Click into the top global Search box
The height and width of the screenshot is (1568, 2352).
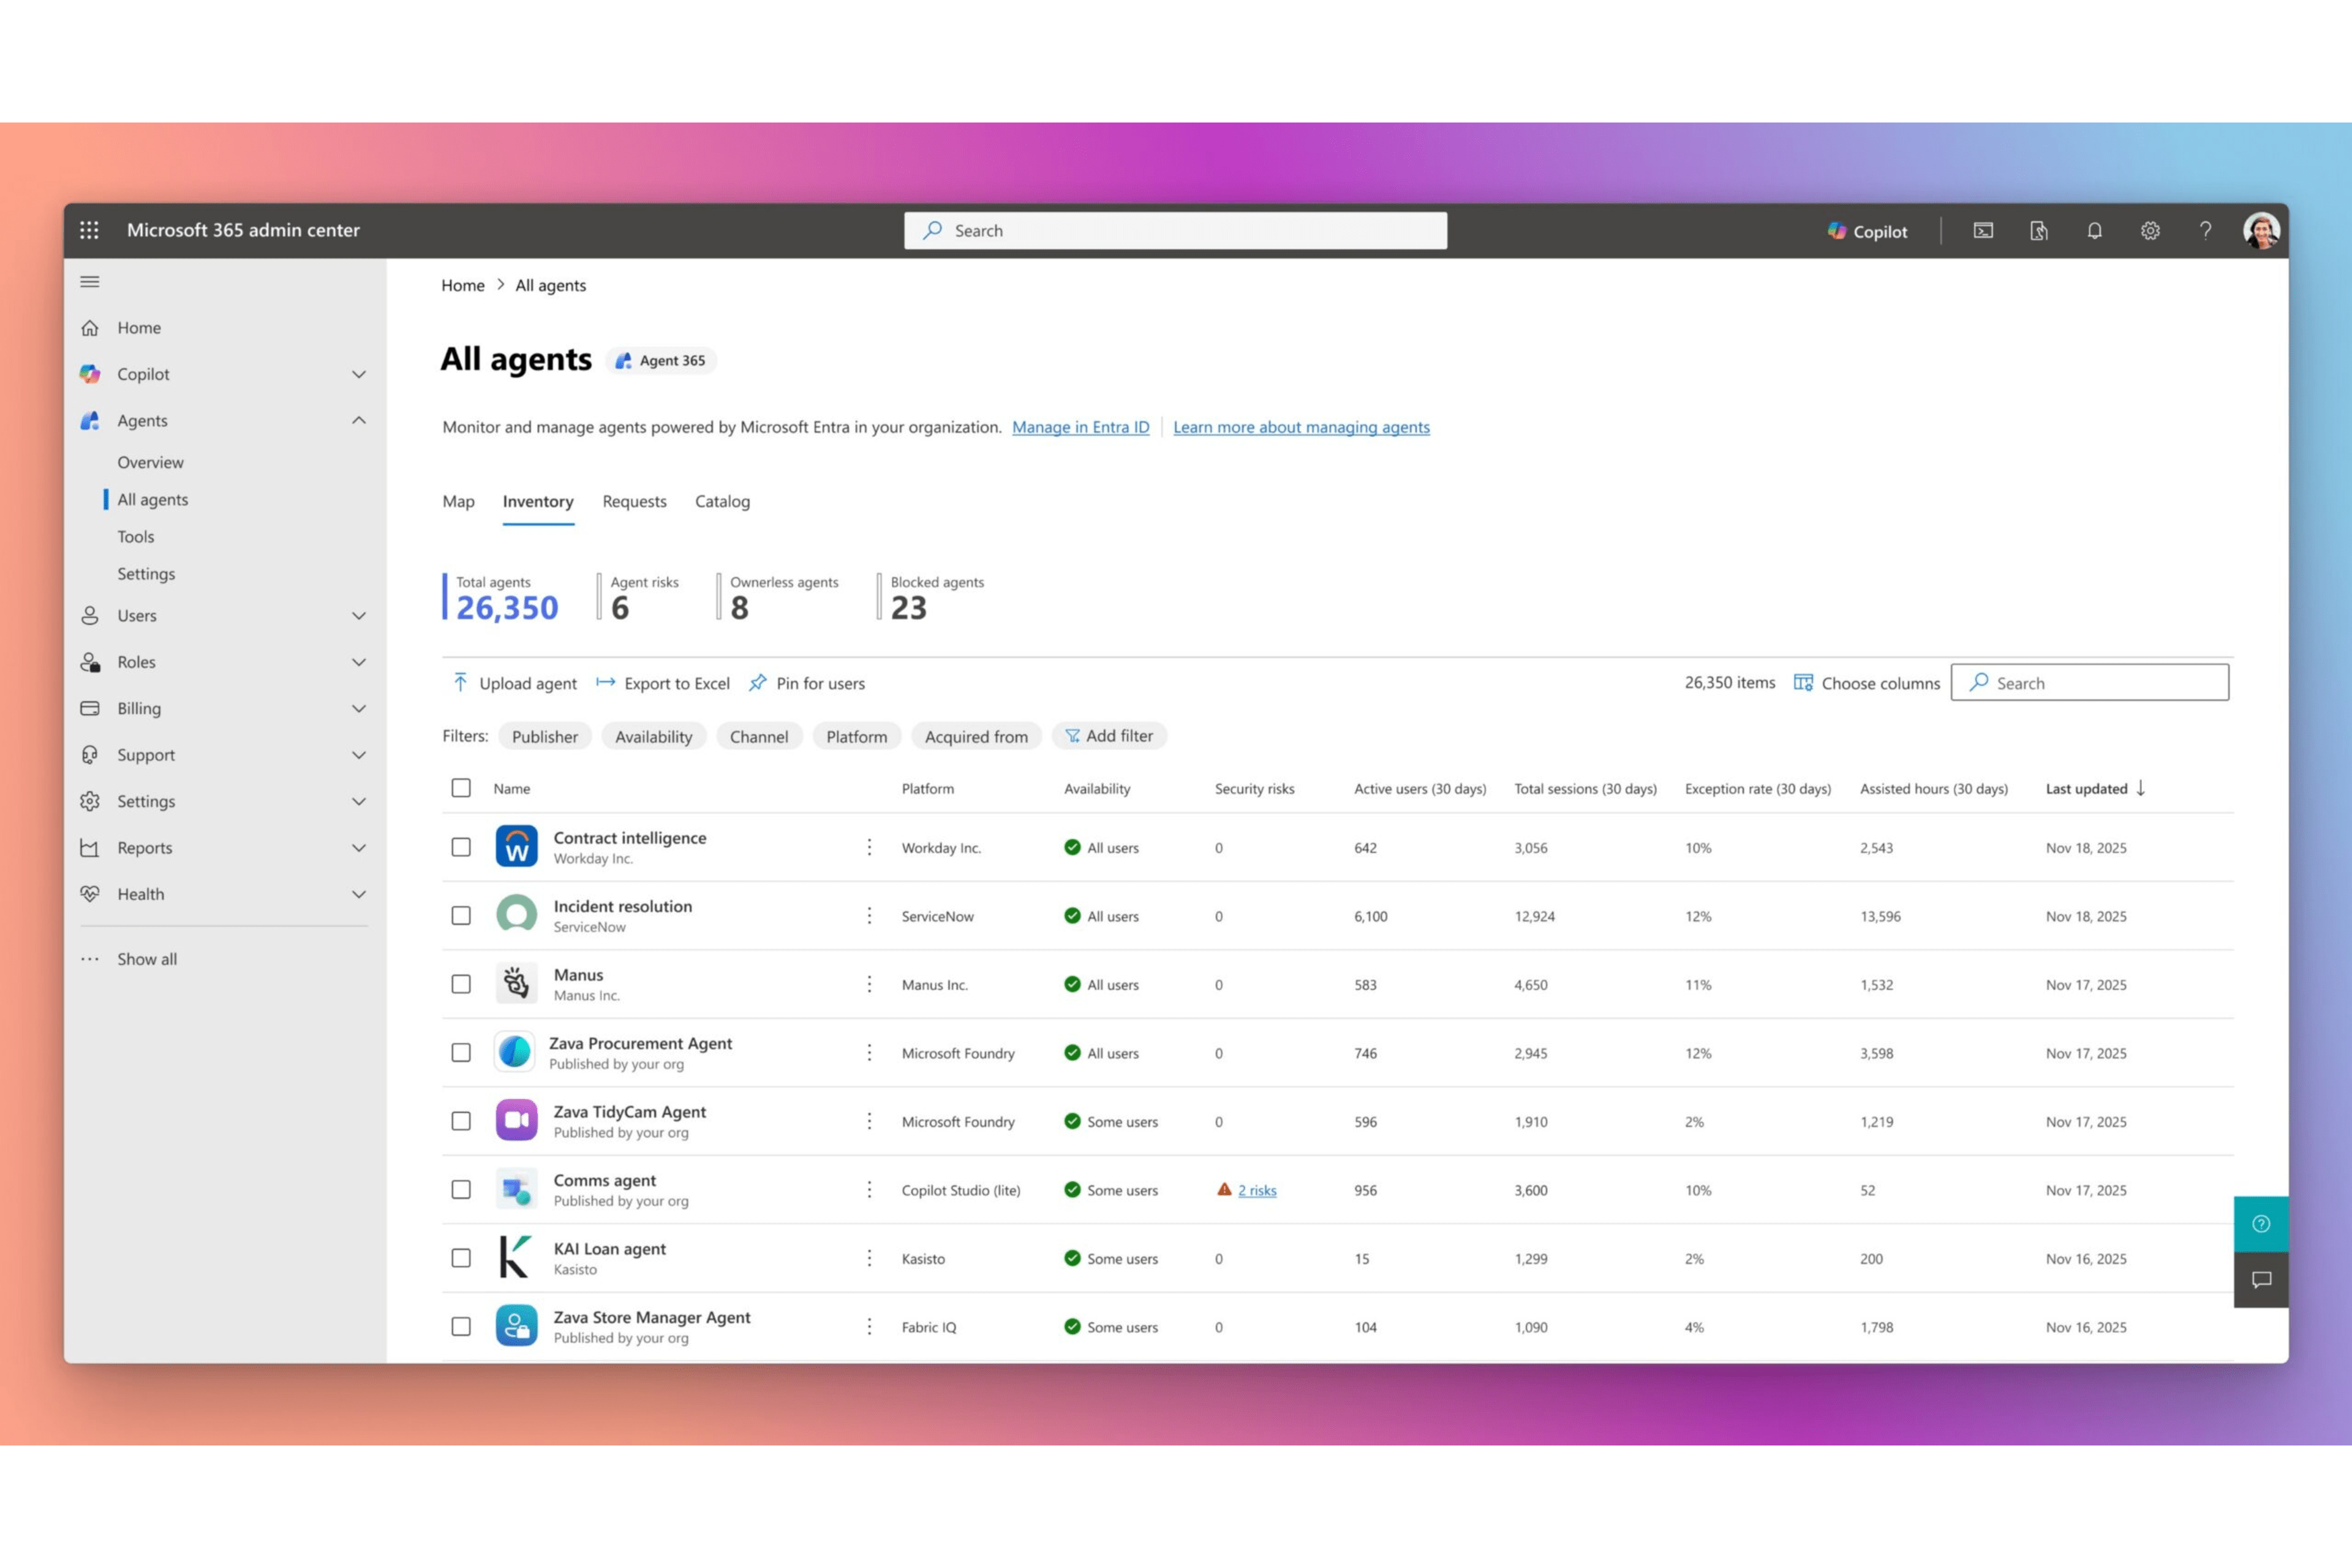tap(1175, 231)
